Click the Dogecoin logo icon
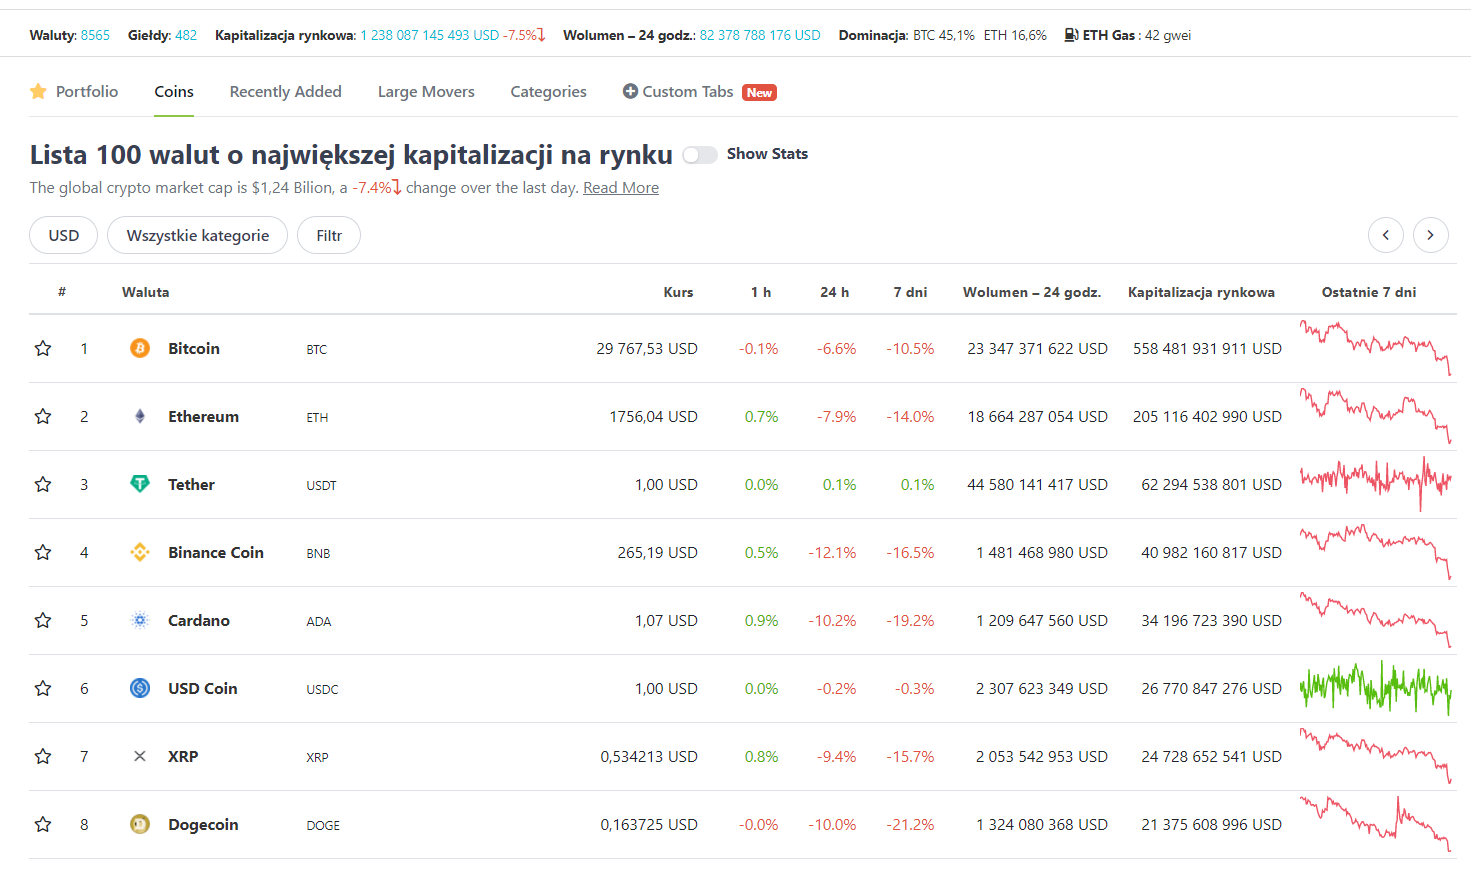This screenshot has height=871, width=1471. click(x=140, y=824)
